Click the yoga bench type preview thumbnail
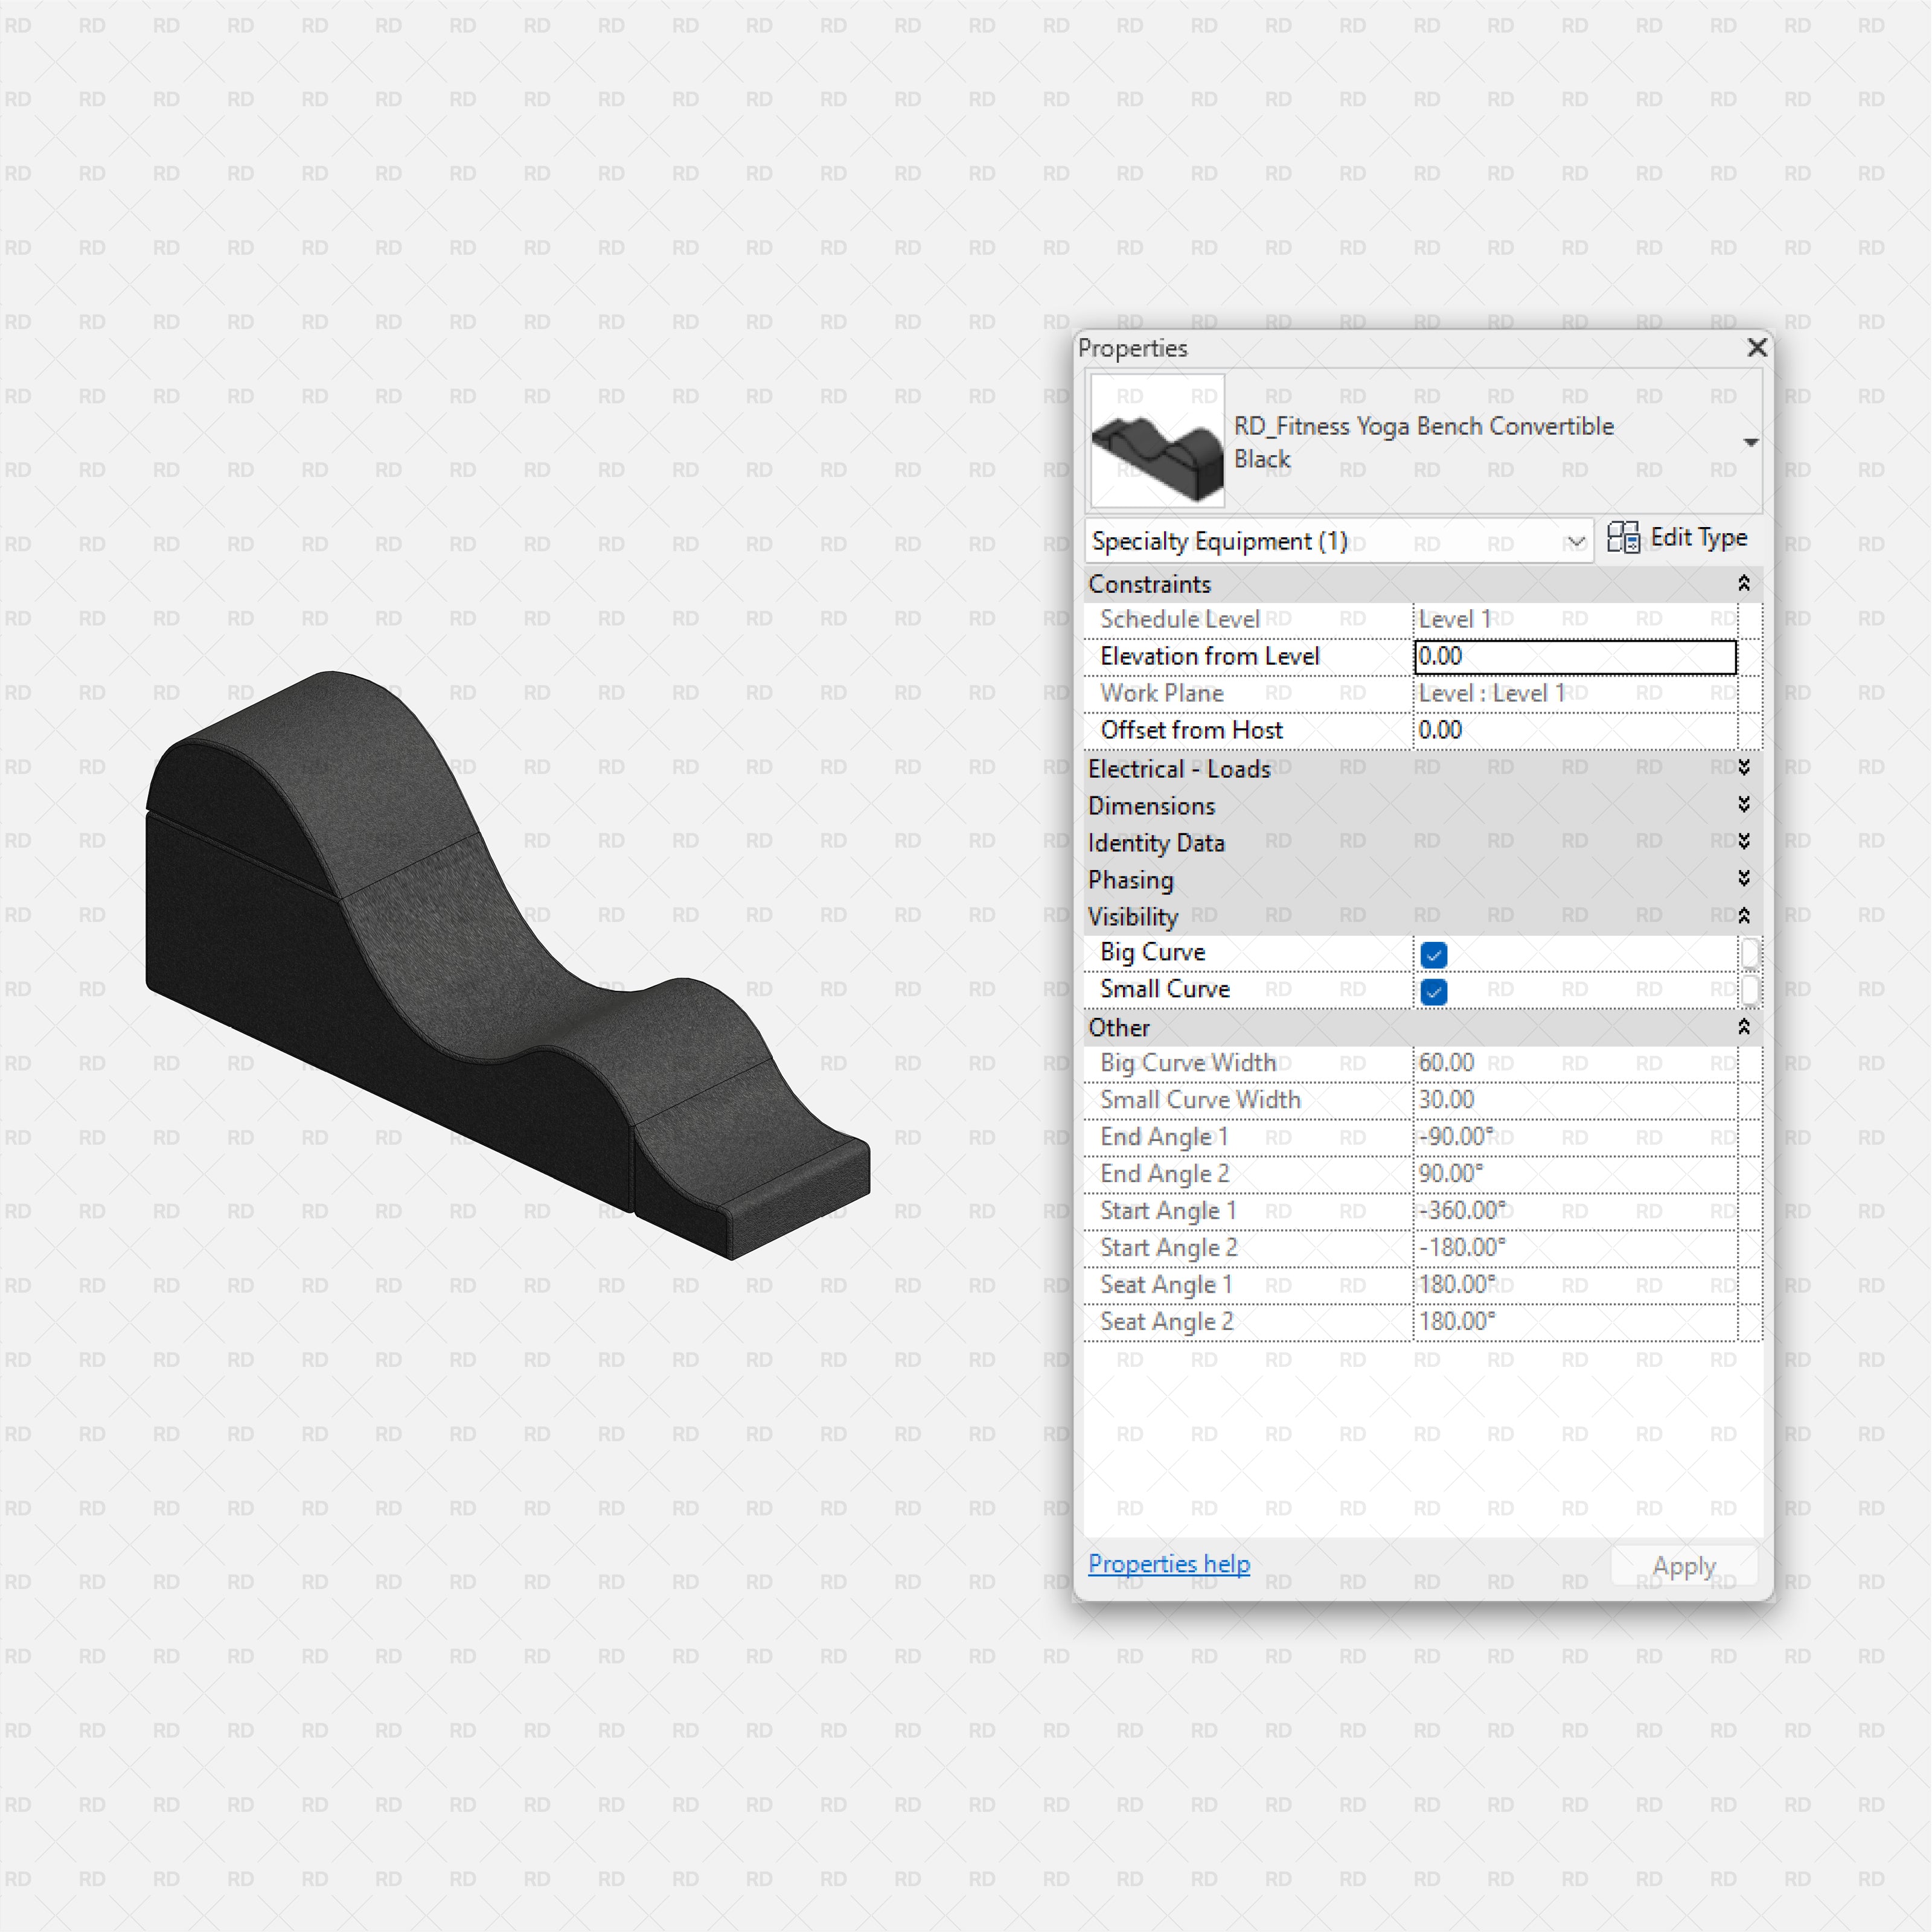 pyautogui.click(x=1157, y=441)
